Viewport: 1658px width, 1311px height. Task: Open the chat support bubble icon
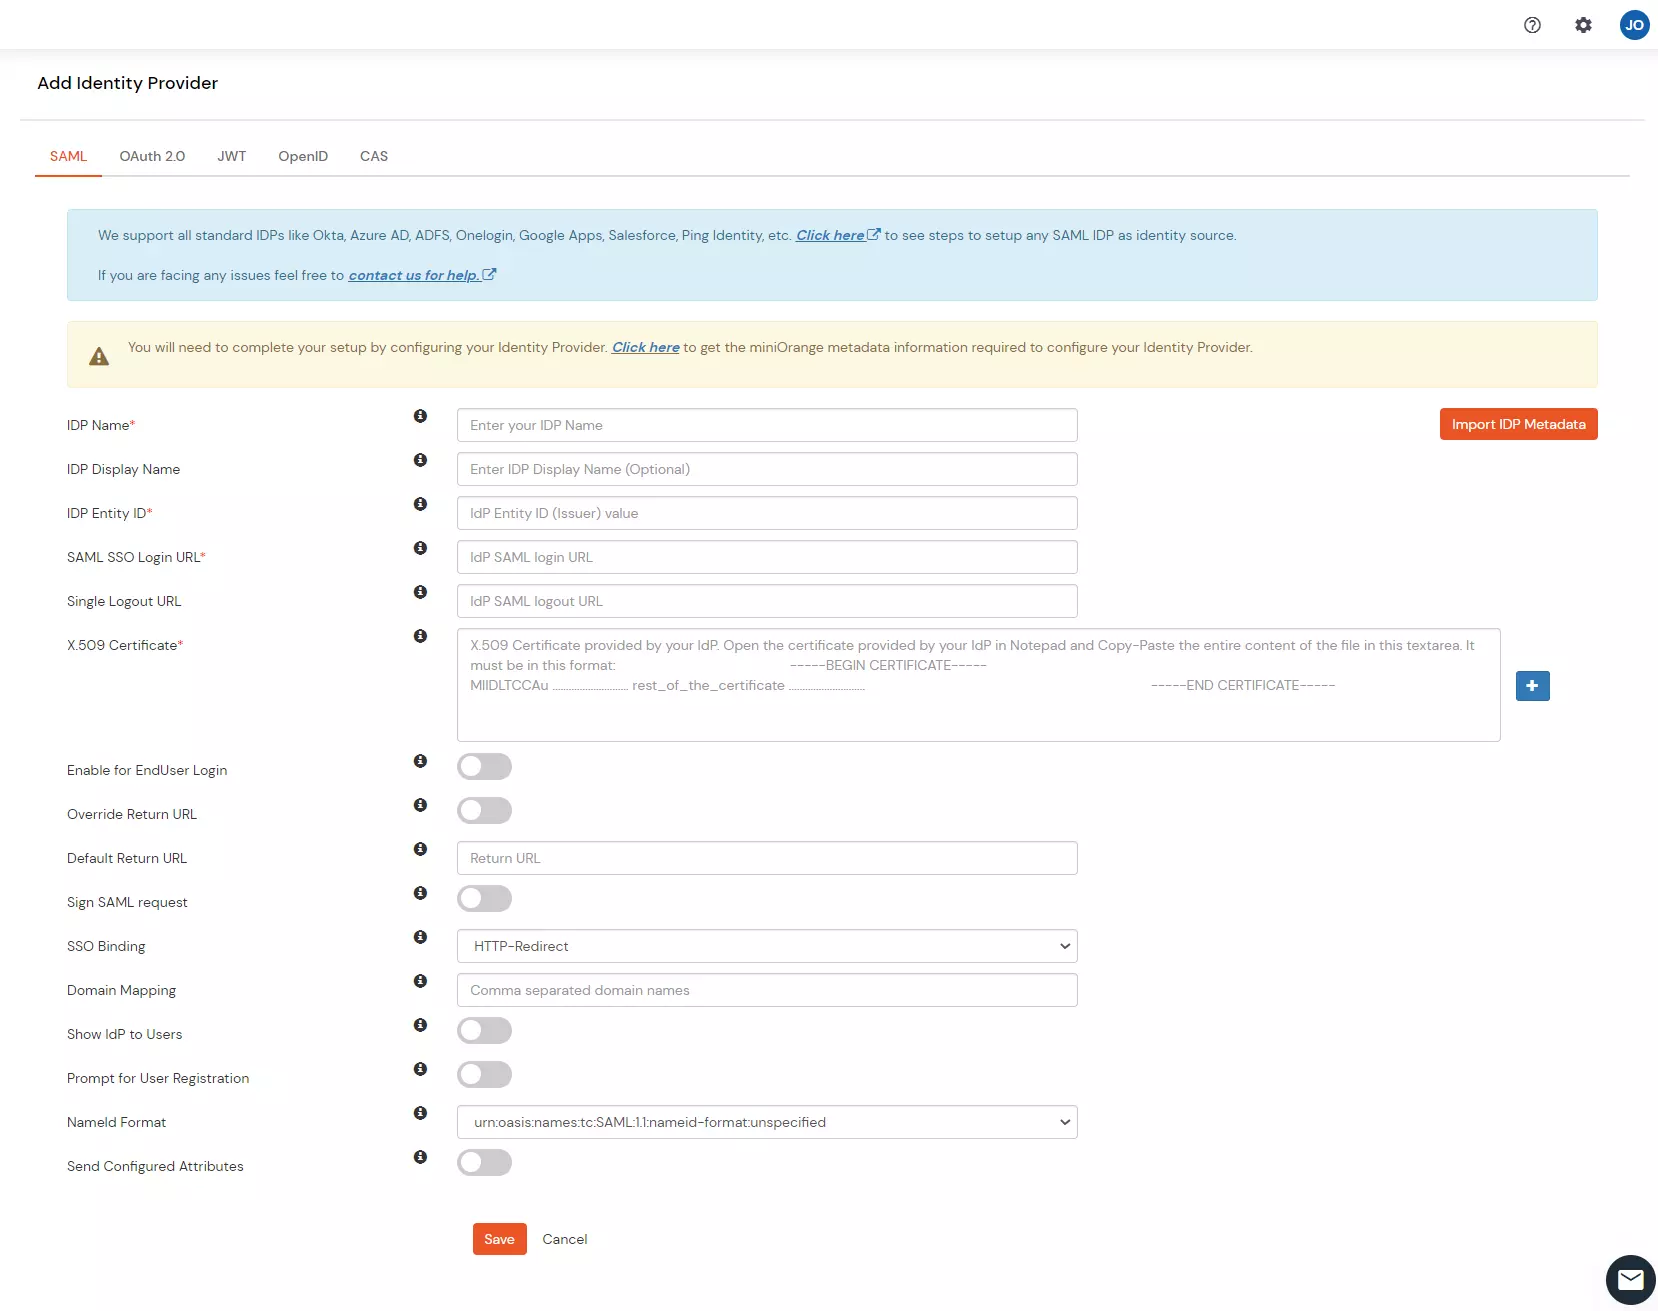coord(1631,1280)
